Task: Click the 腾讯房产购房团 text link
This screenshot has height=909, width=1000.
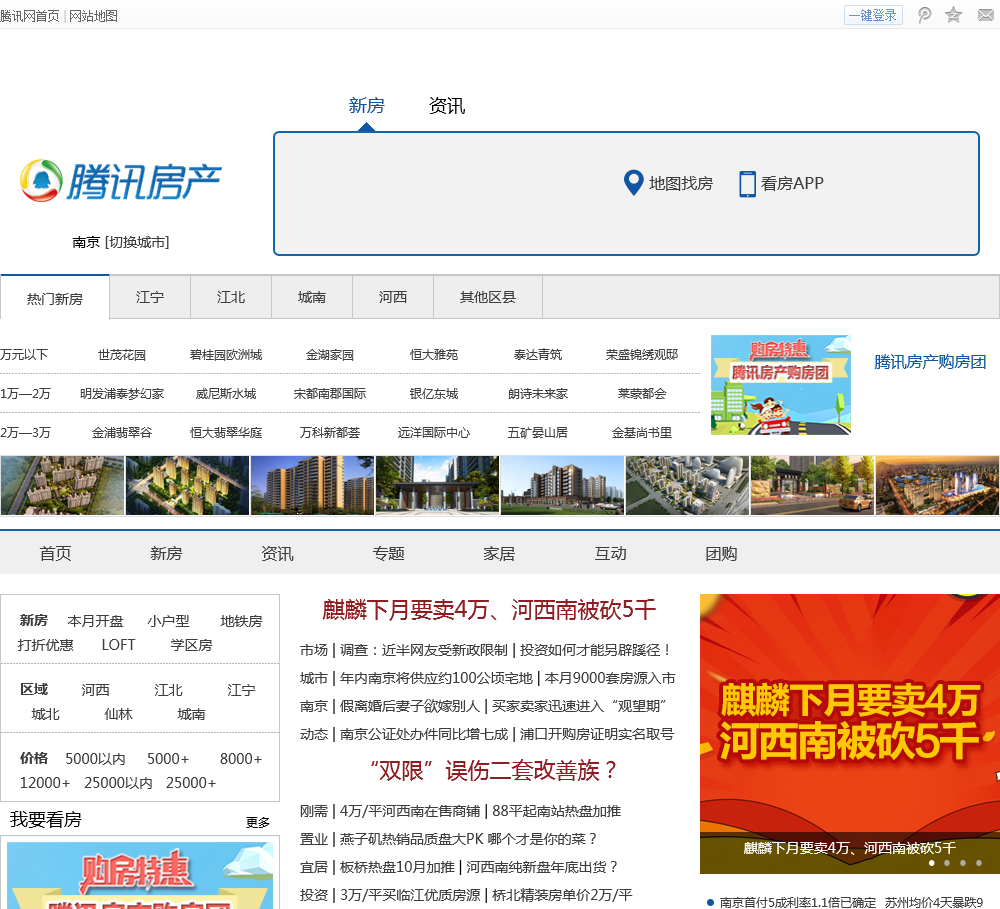Action: [930, 362]
